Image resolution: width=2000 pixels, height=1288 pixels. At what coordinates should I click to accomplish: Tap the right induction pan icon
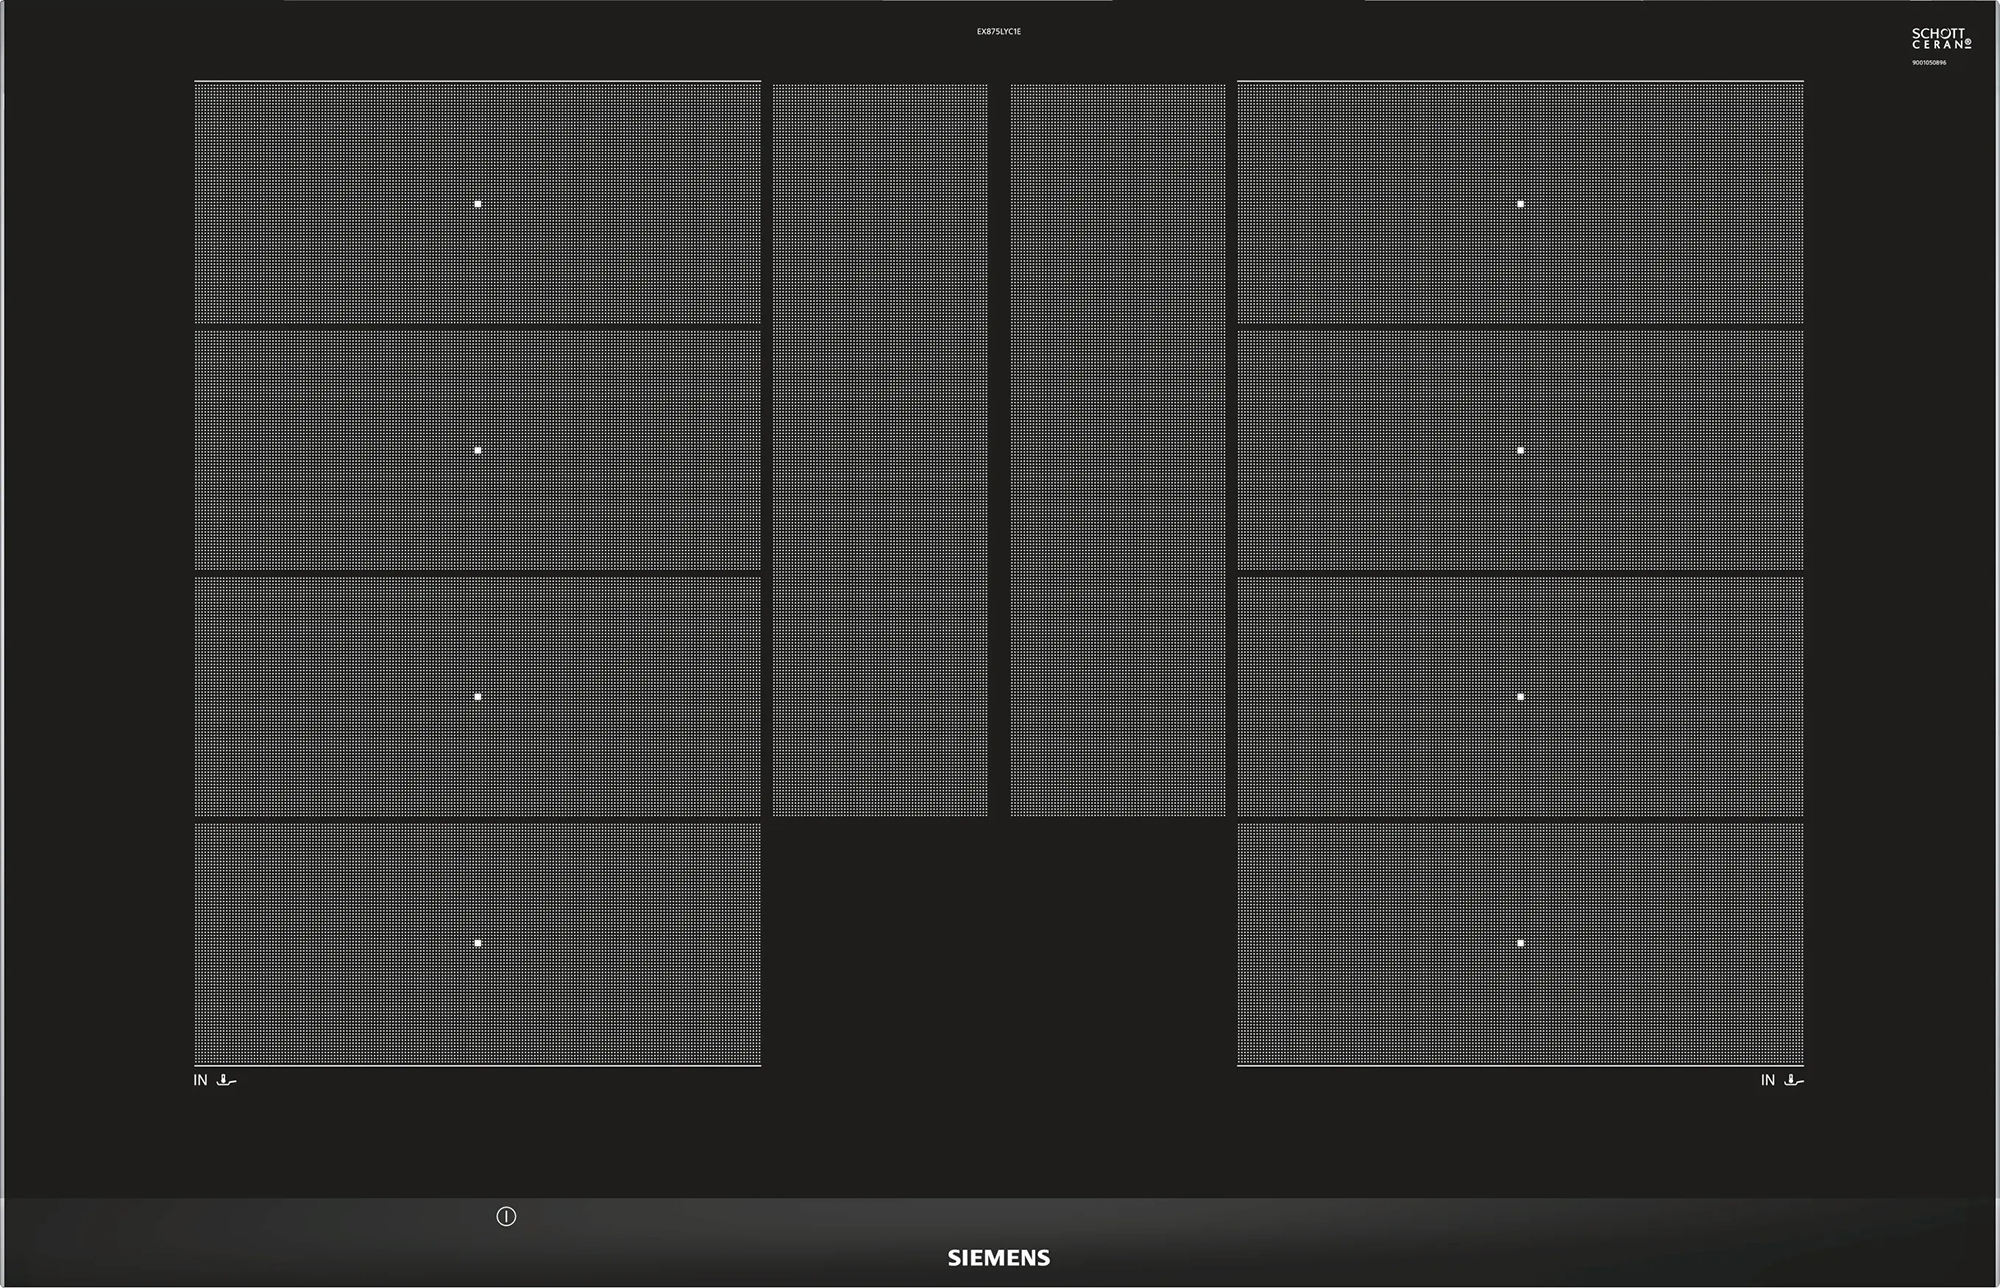[x=1794, y=1080]
